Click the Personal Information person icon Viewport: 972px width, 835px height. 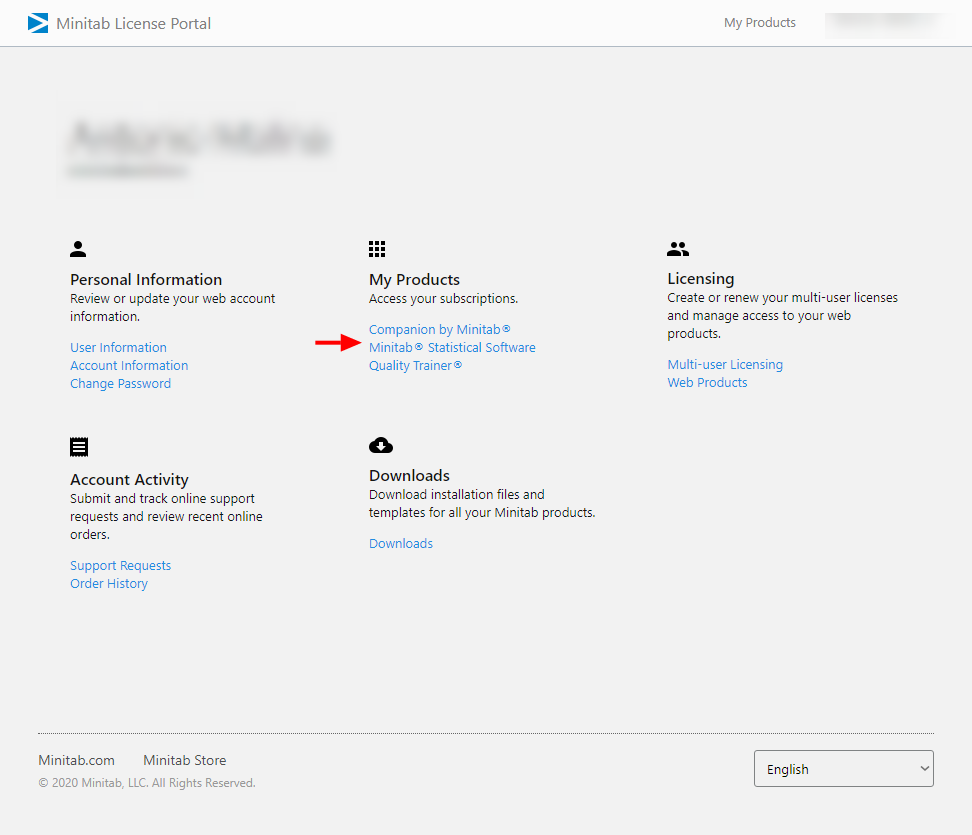(x=78, y=249)
